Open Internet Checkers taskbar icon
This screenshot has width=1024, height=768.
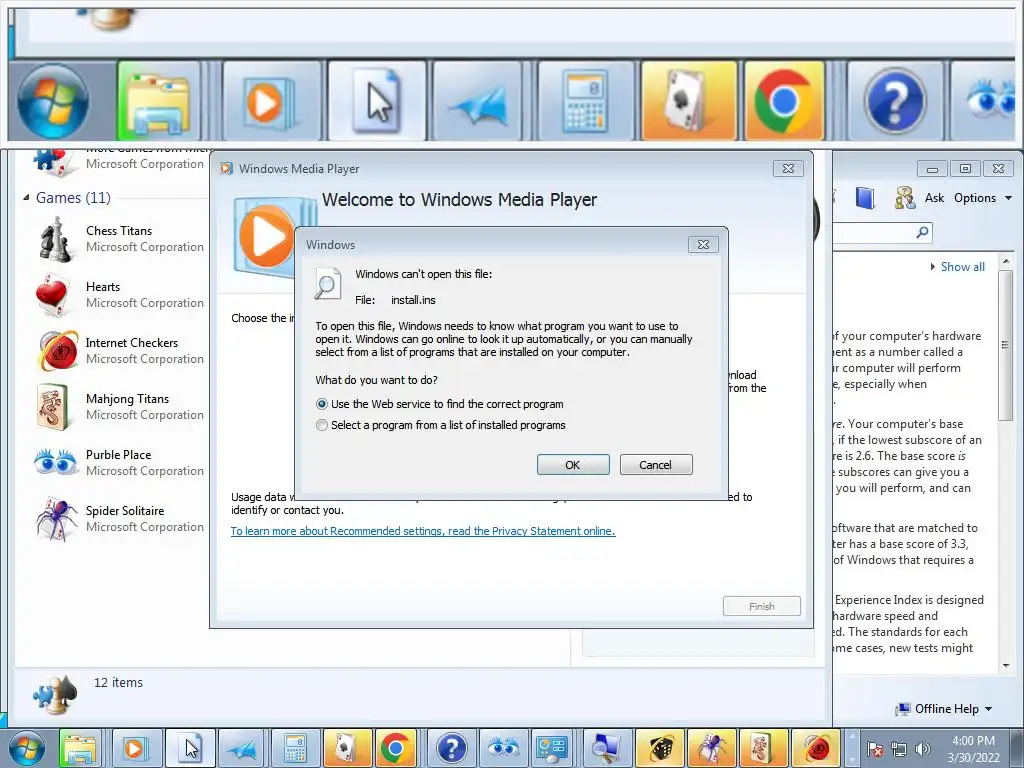[x=816, y=748]
